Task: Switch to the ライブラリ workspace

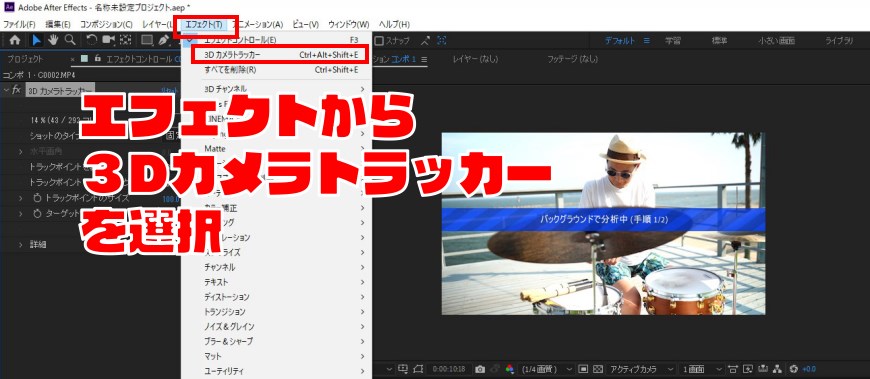Action: [x=839, y=41]
